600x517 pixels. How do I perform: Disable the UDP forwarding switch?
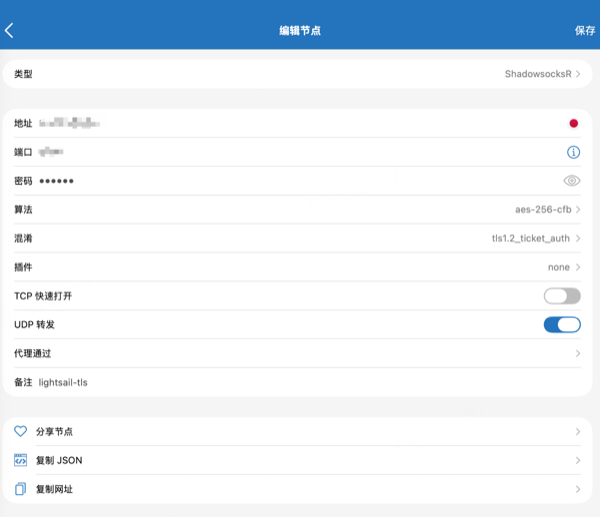(562, 324)
